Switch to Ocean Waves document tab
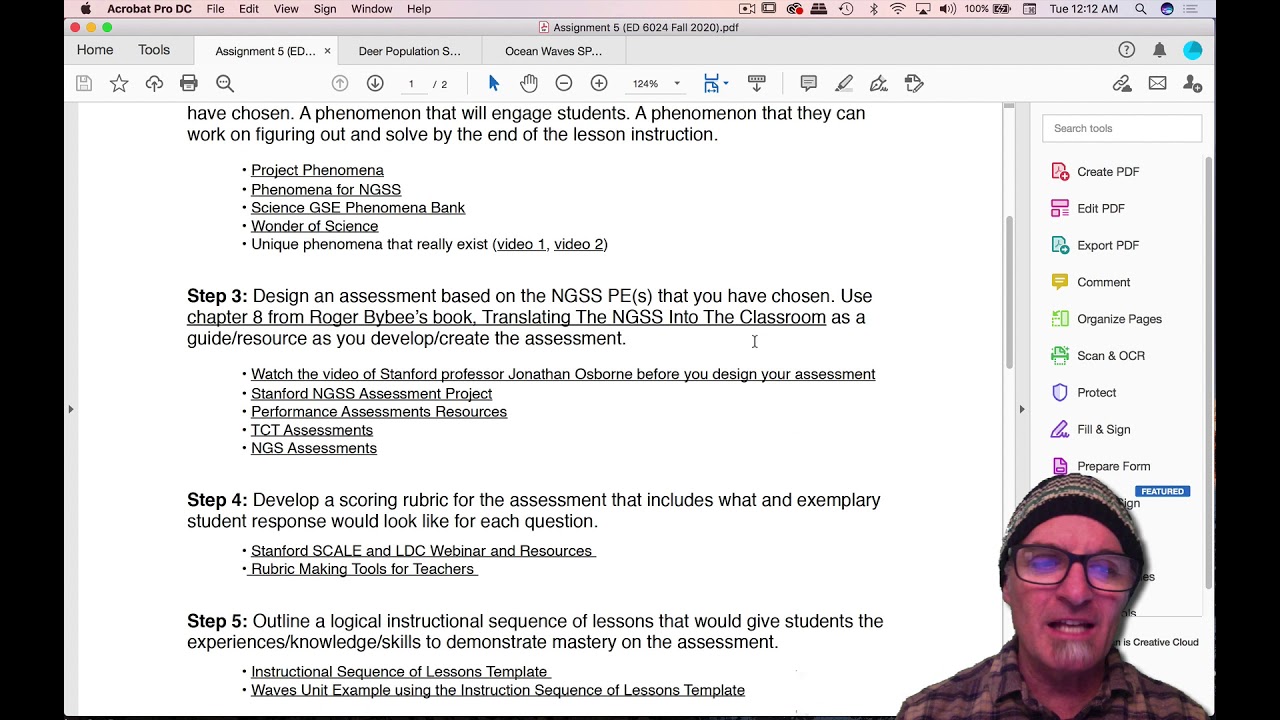Viewport: 1280px width, 720px height. pos(553,51)
